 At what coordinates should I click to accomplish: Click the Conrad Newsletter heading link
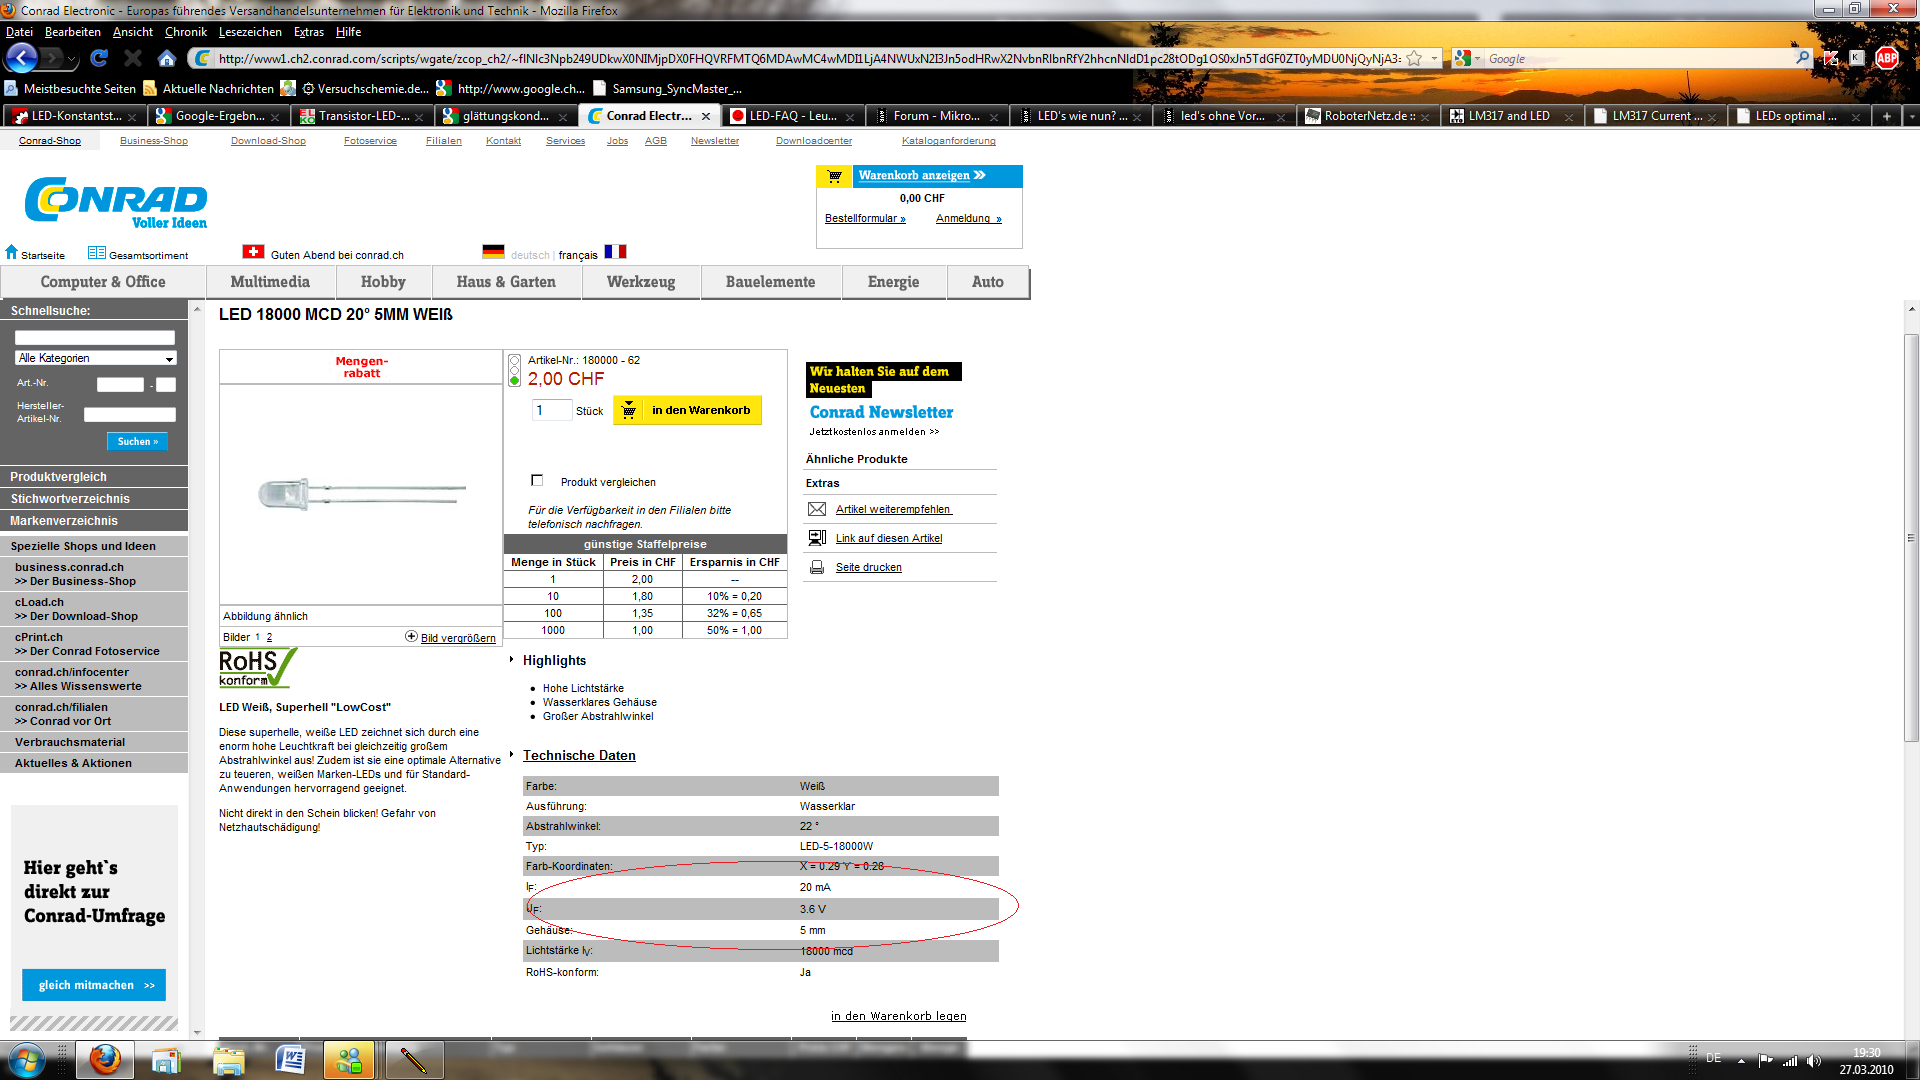point(881,412)
